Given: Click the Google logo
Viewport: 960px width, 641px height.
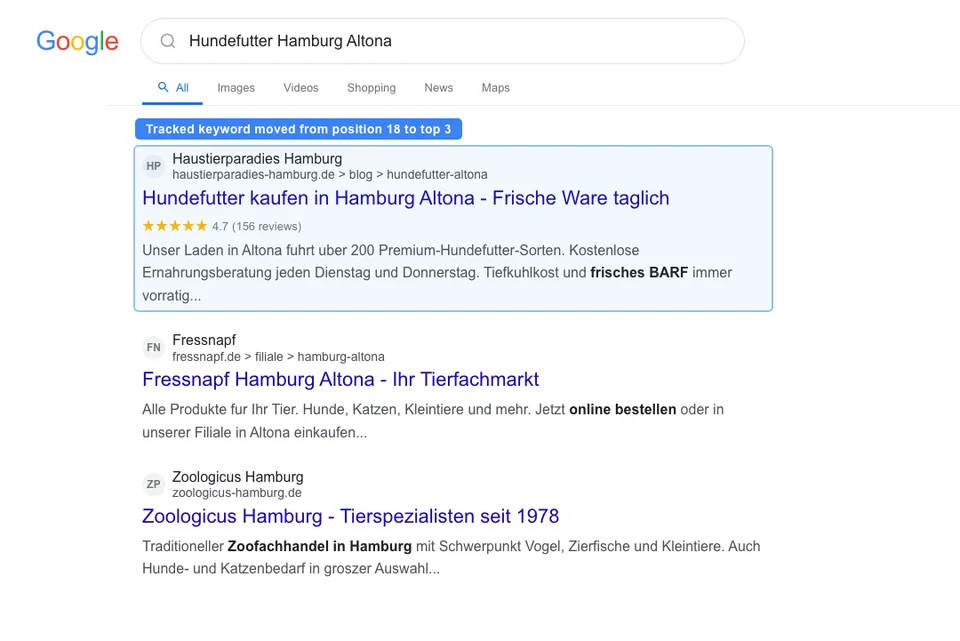Looking at the screenshot, I should pyautogui.click(x=77, y=42).
